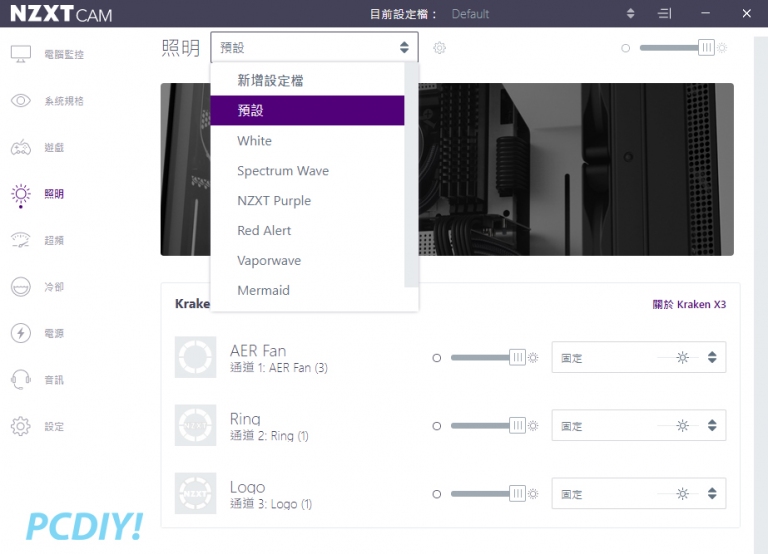Click Ring brightness maximum sun
The image size is (768, 554).
pyautogui.click(x=533, y=426)
